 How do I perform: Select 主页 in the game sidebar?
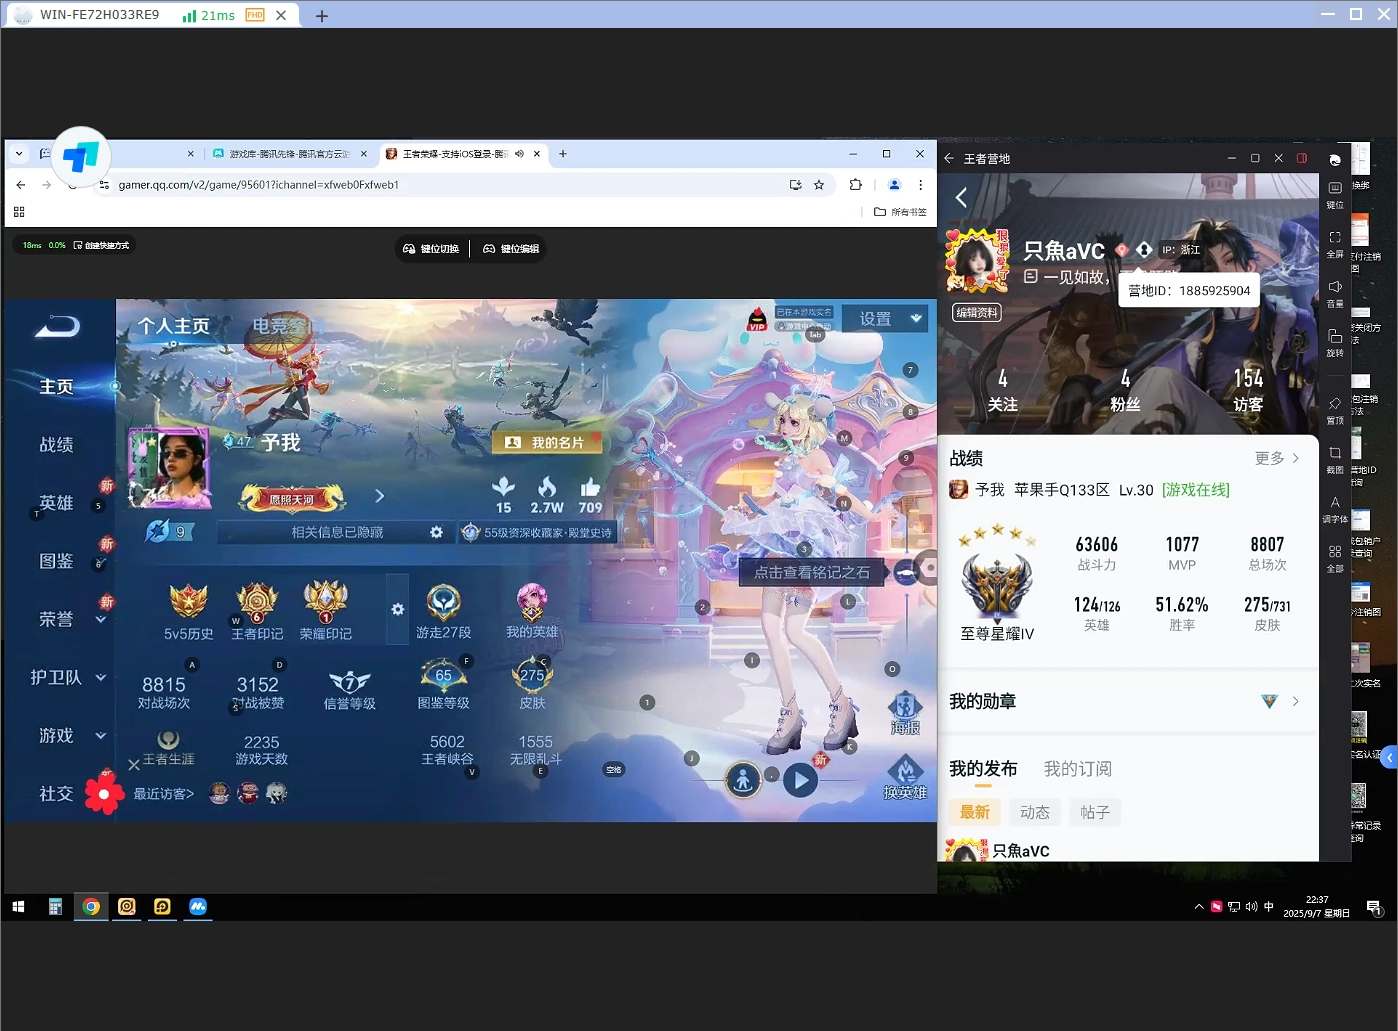point(56,387)
